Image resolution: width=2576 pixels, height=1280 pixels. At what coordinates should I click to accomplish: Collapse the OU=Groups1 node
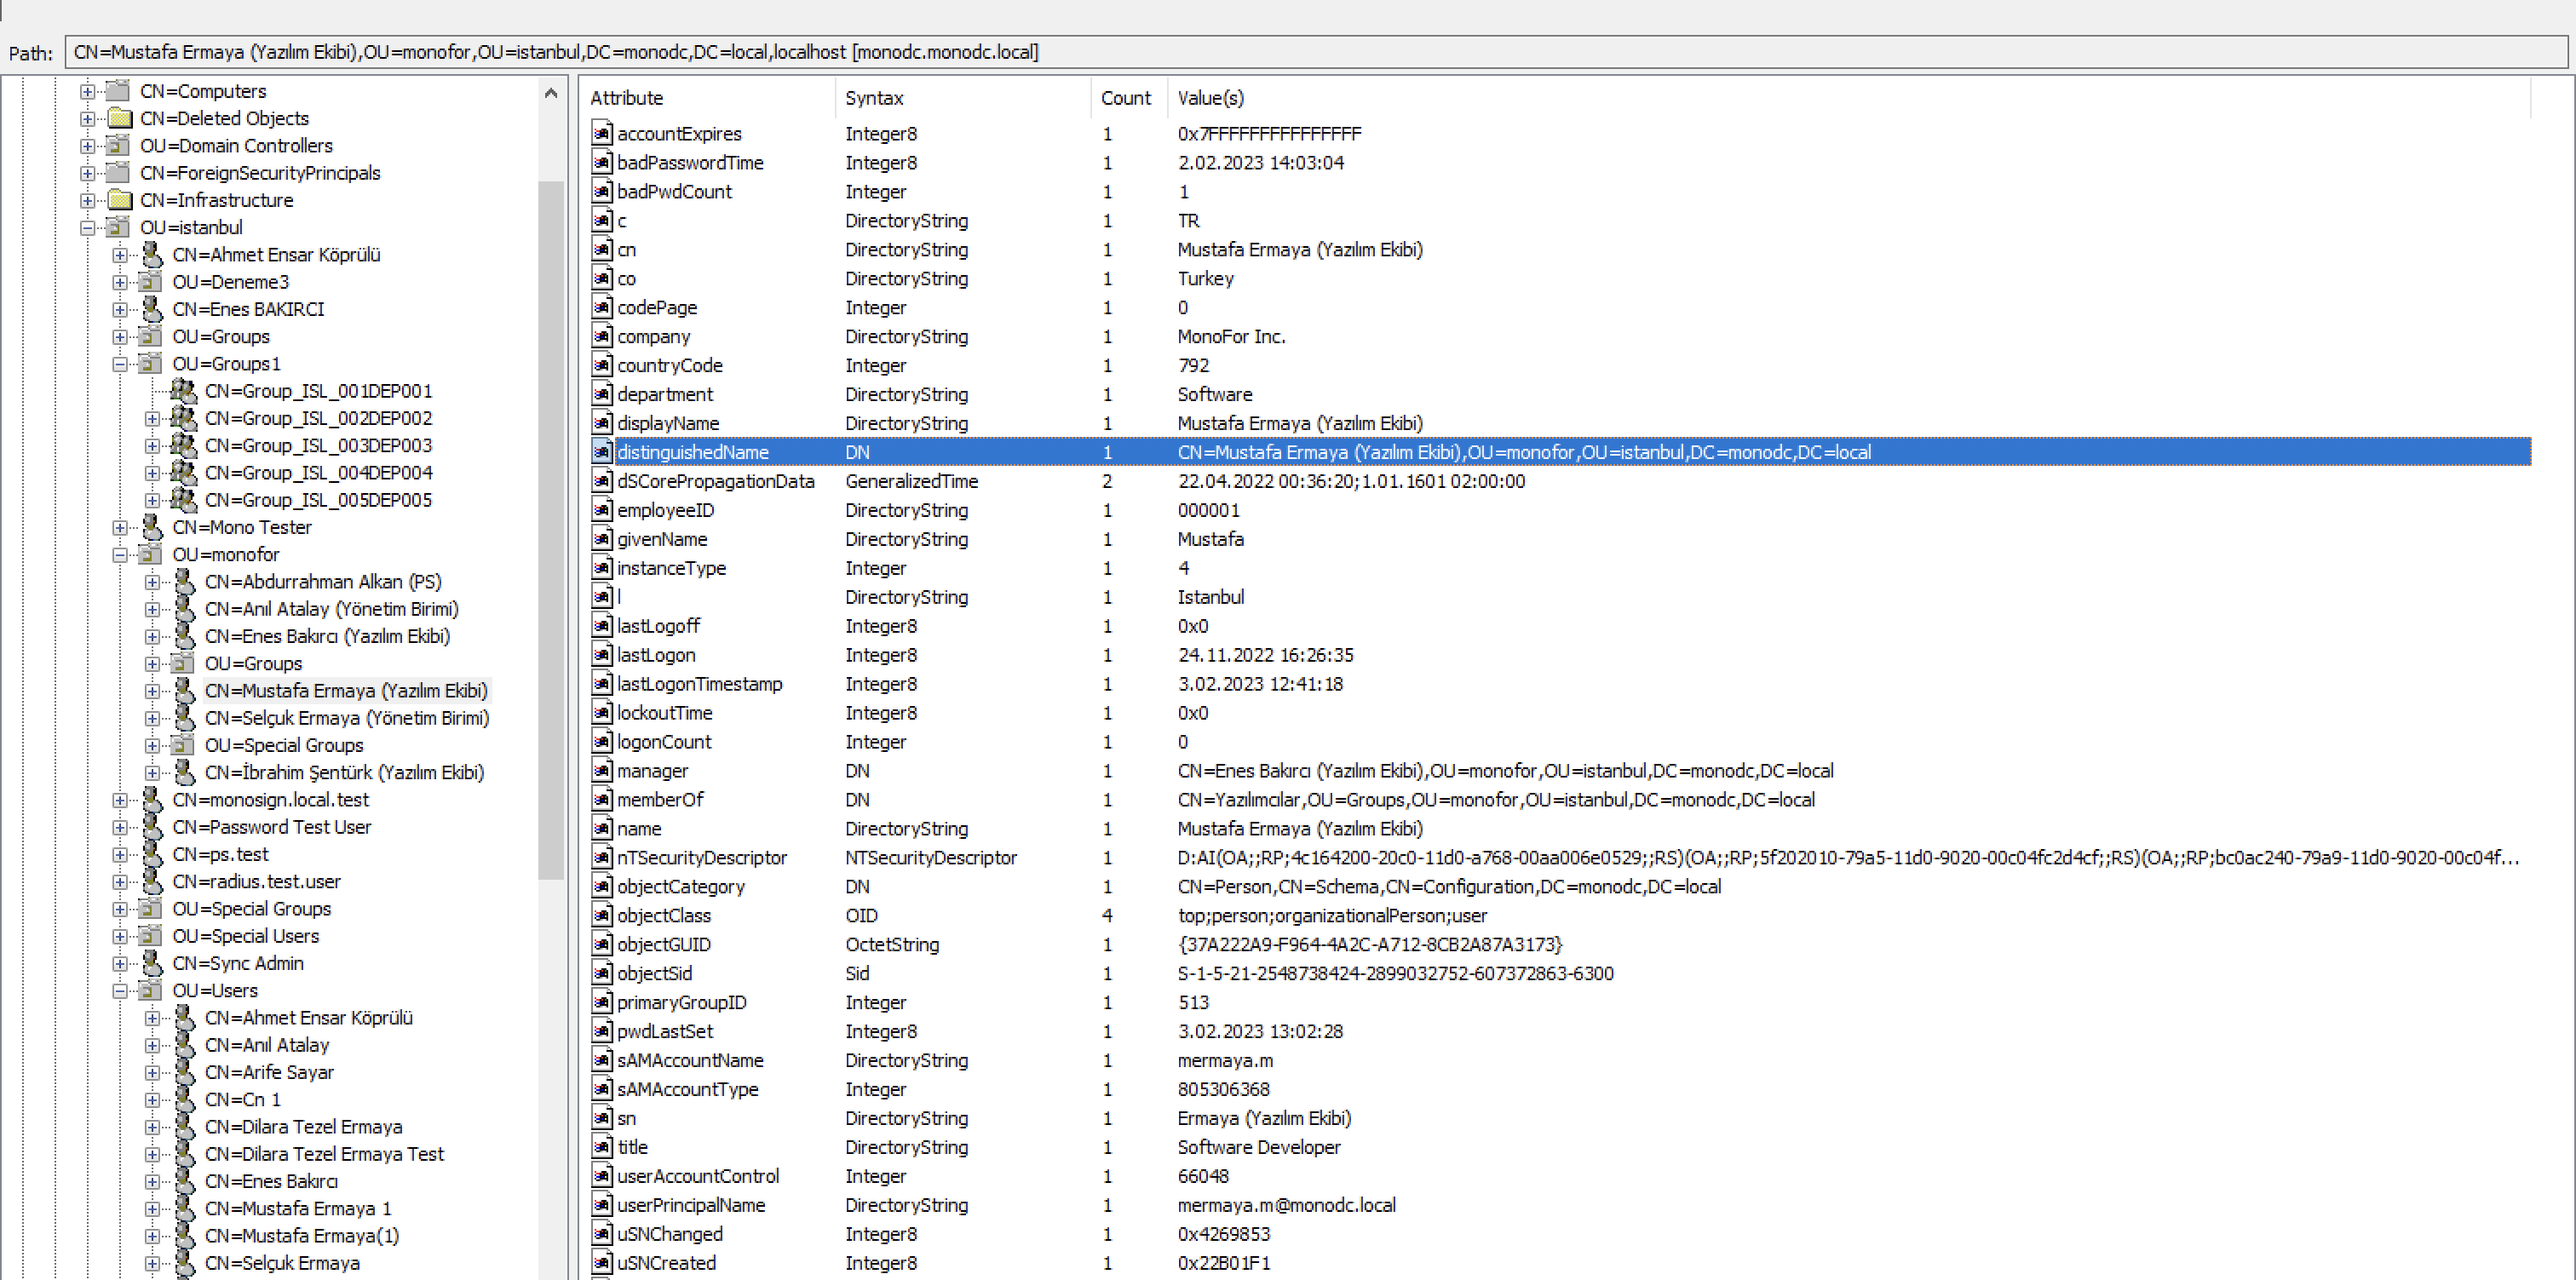[120, 364]
